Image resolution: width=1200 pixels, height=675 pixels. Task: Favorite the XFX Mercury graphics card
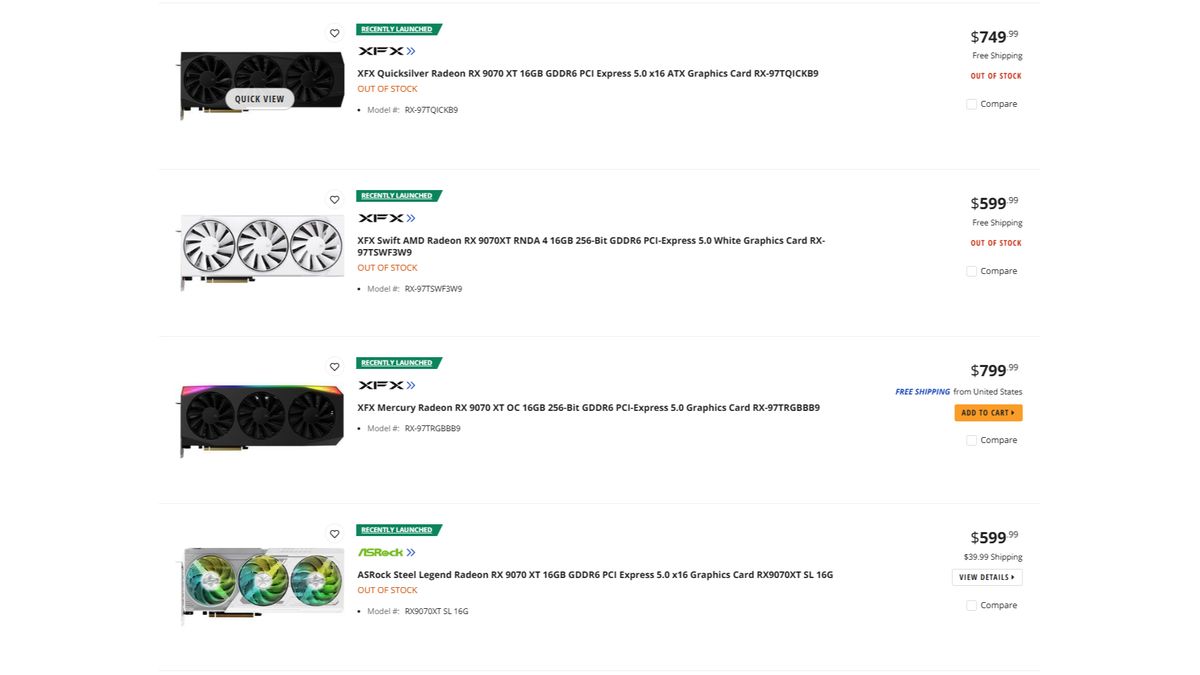(x=335, y=366)
